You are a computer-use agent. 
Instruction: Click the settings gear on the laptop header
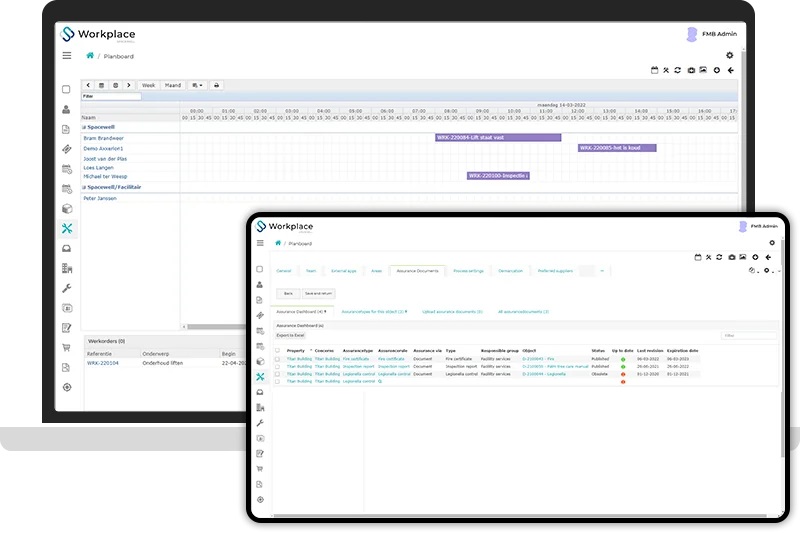coord(729,55)
